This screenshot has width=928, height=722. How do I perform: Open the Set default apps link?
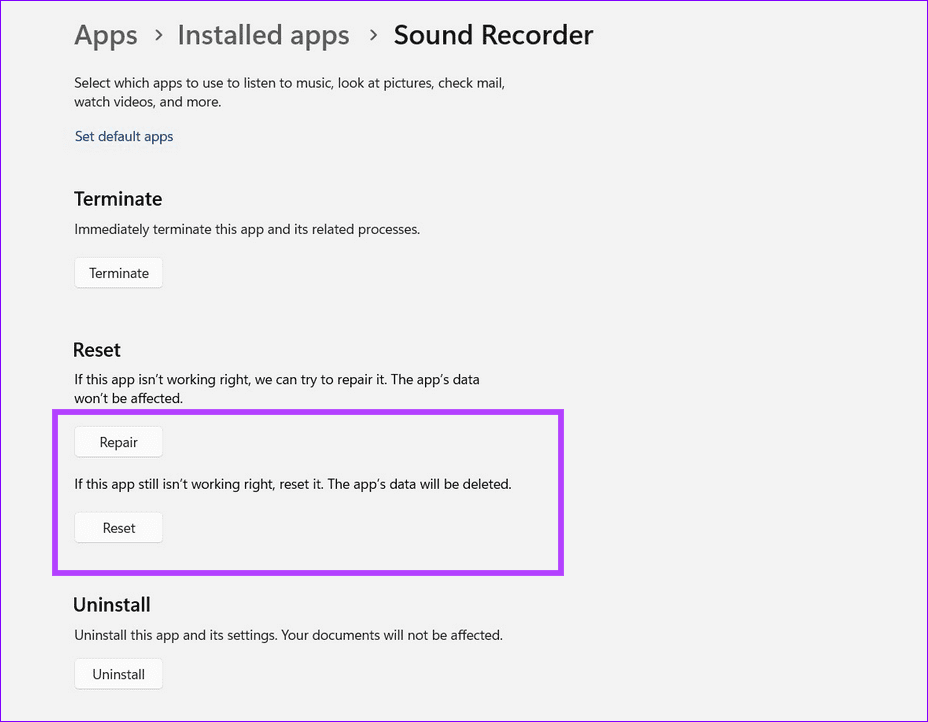pos(123,136)
